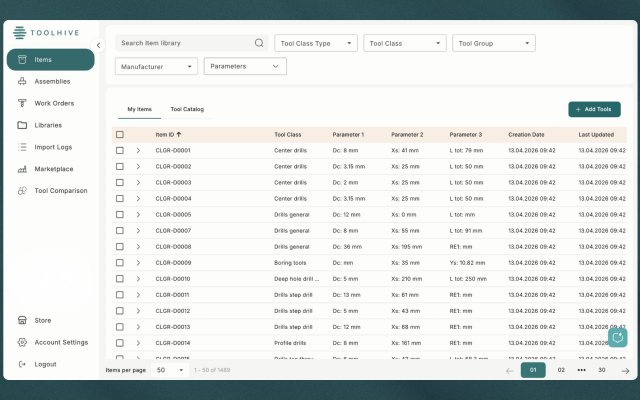The height and width of the screenshot is (400, 640).
Task: Click item ID CLGR-D0010
Action: click(173, 279)
